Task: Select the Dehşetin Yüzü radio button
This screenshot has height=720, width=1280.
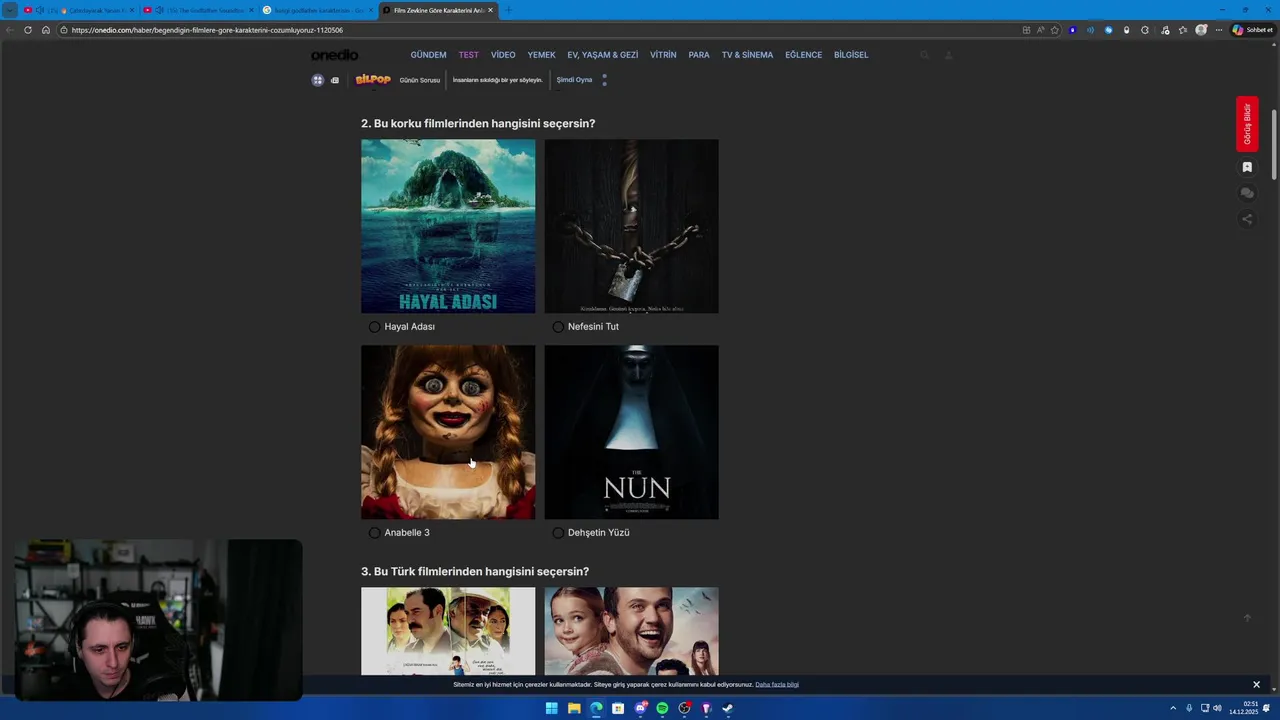Action: click(558, 533)
